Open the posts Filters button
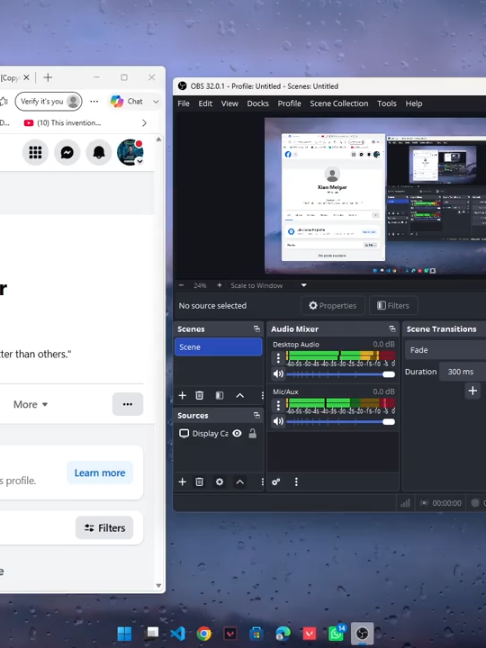 click(x=105, y=528)
